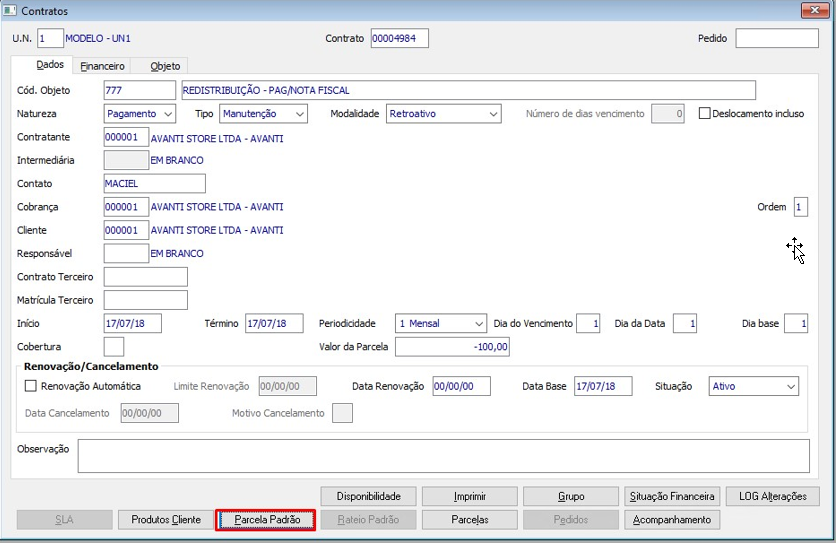837x543 pixels.
Task: Click the Dia base field
Action: (x=796, y=323)
